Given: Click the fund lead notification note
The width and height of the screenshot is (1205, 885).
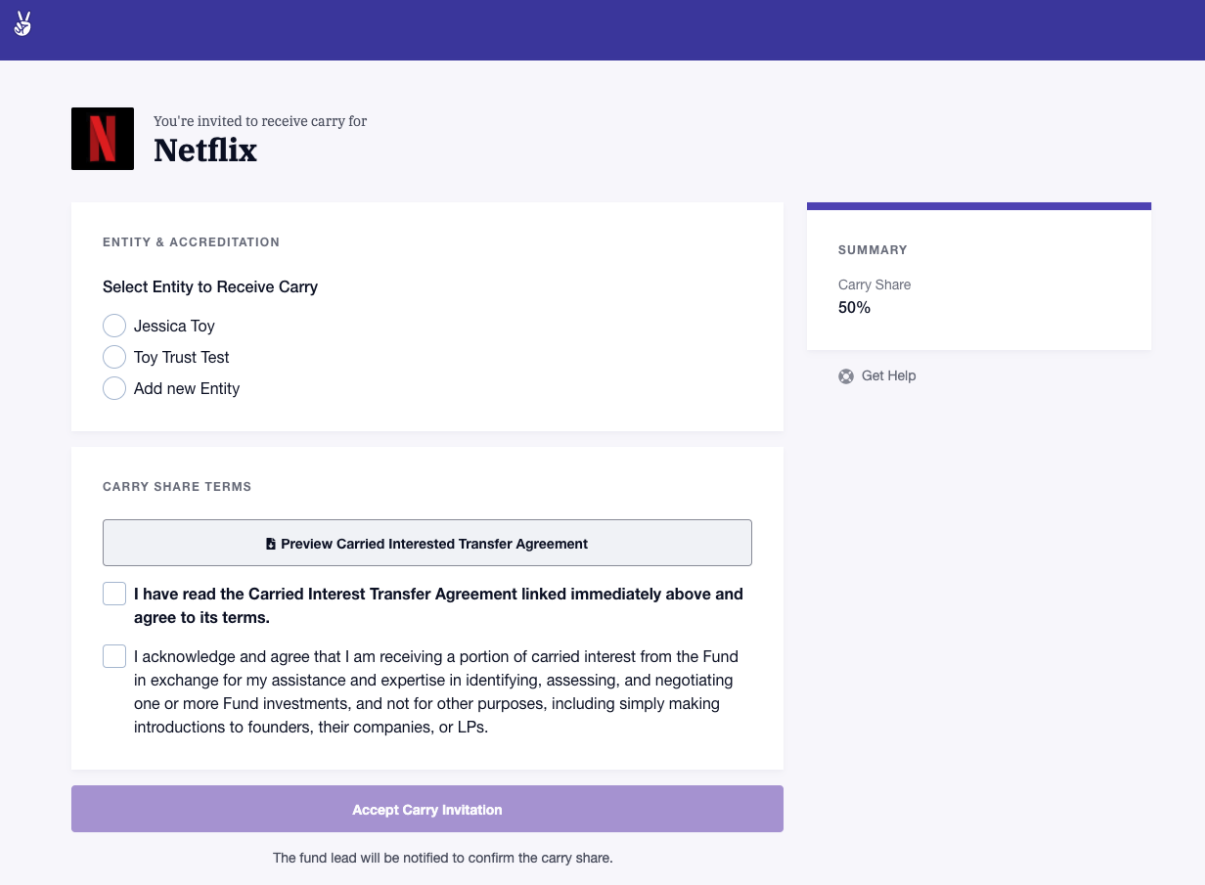Looking at the screenshot, I should point(442,858).
